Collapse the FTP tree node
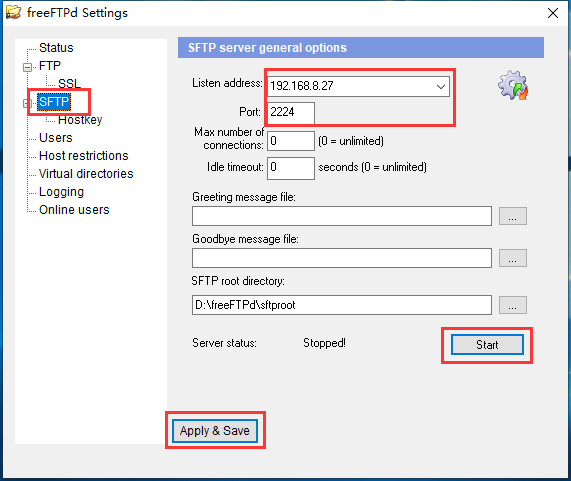 pos(27,67)
